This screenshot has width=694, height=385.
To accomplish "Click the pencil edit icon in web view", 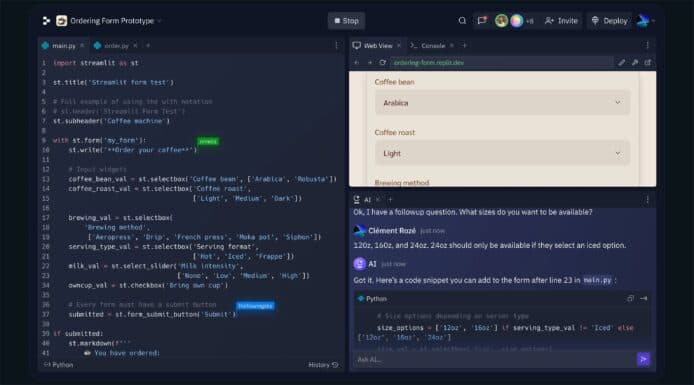I will (621, 63).
